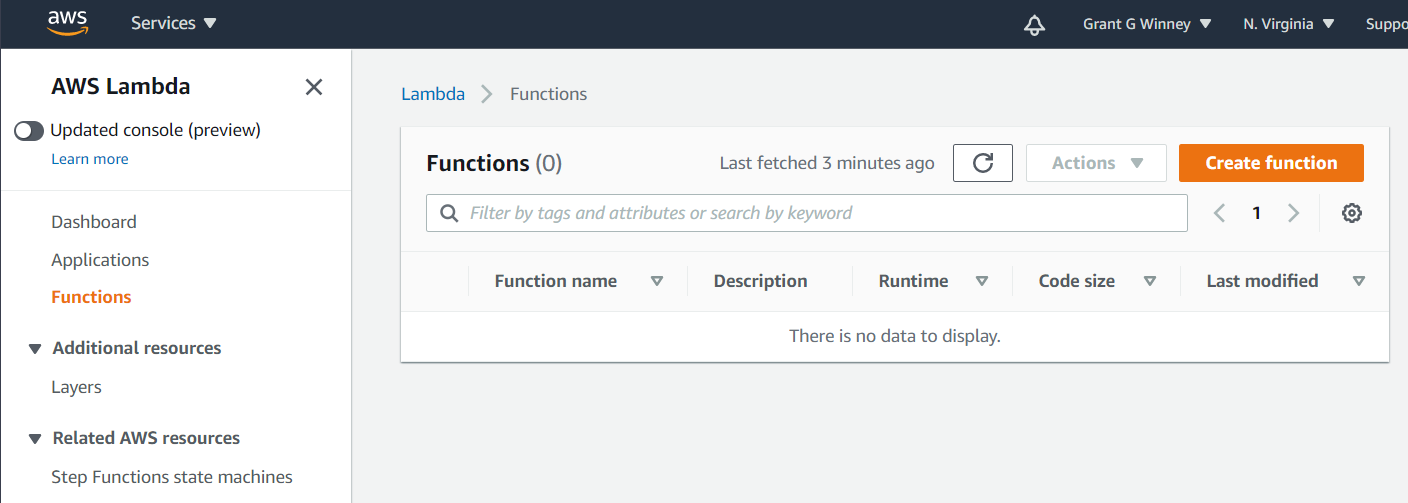Image resolution: width=1408 pixels, height=503 pixels.
Task: Open table preferences gear
Action: tap(1352, 213)
